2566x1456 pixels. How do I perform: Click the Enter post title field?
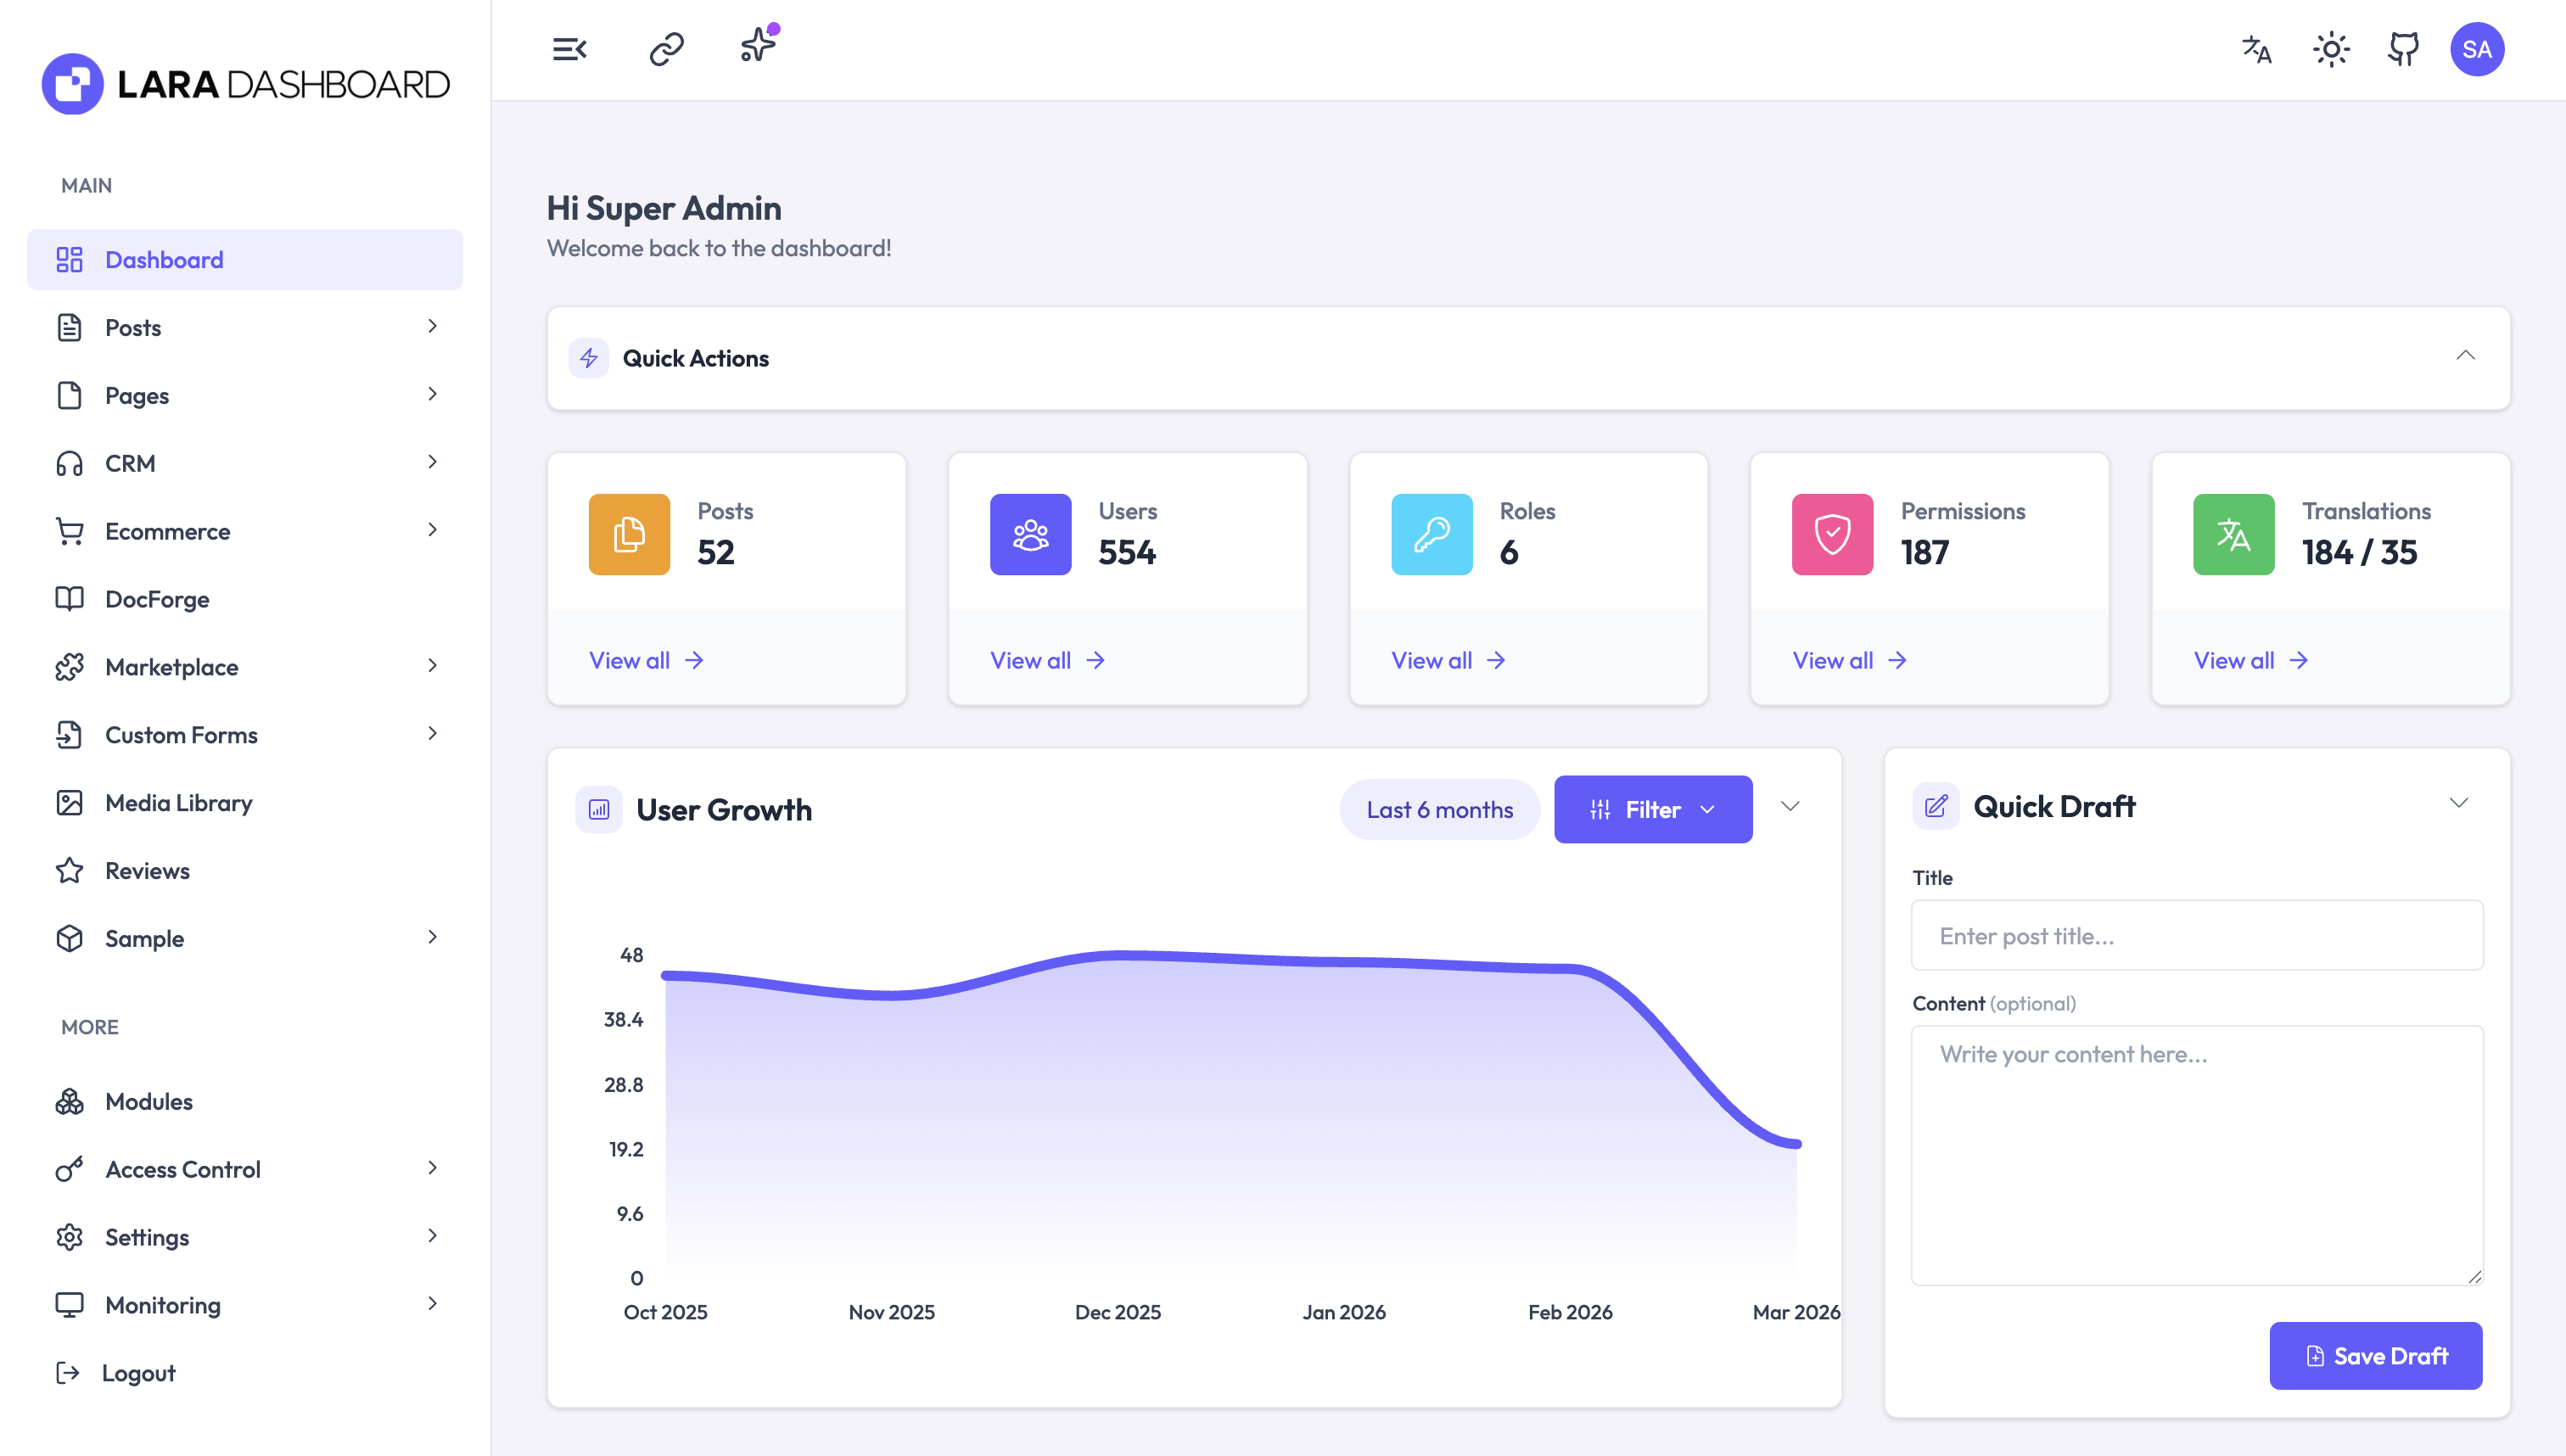coord(2196,935)
